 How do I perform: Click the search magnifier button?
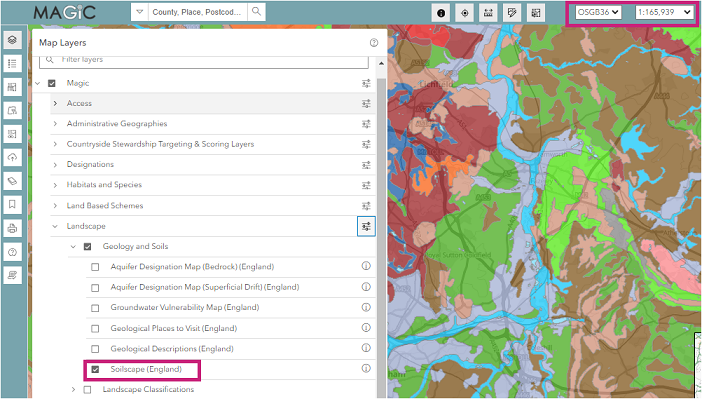click(257, 12)
